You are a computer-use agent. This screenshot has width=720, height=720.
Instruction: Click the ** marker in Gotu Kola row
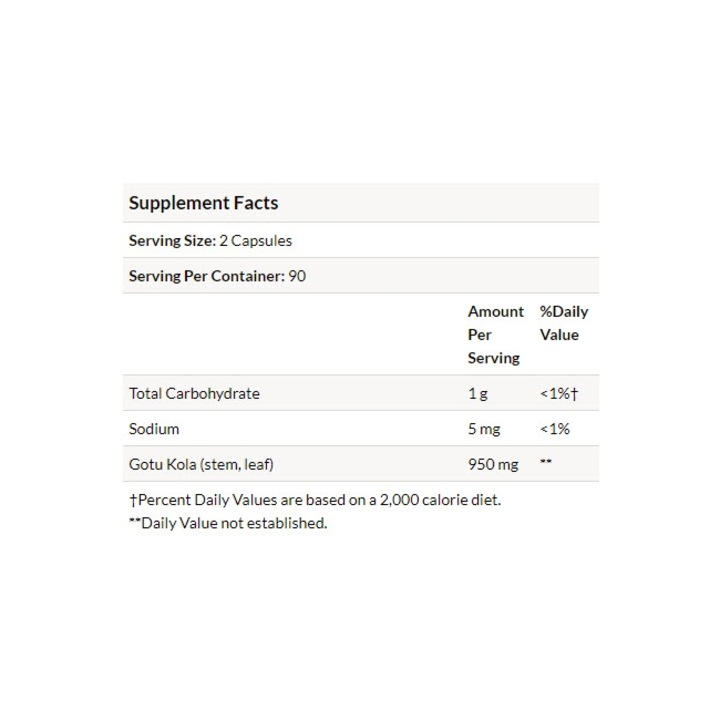point(546,461)
